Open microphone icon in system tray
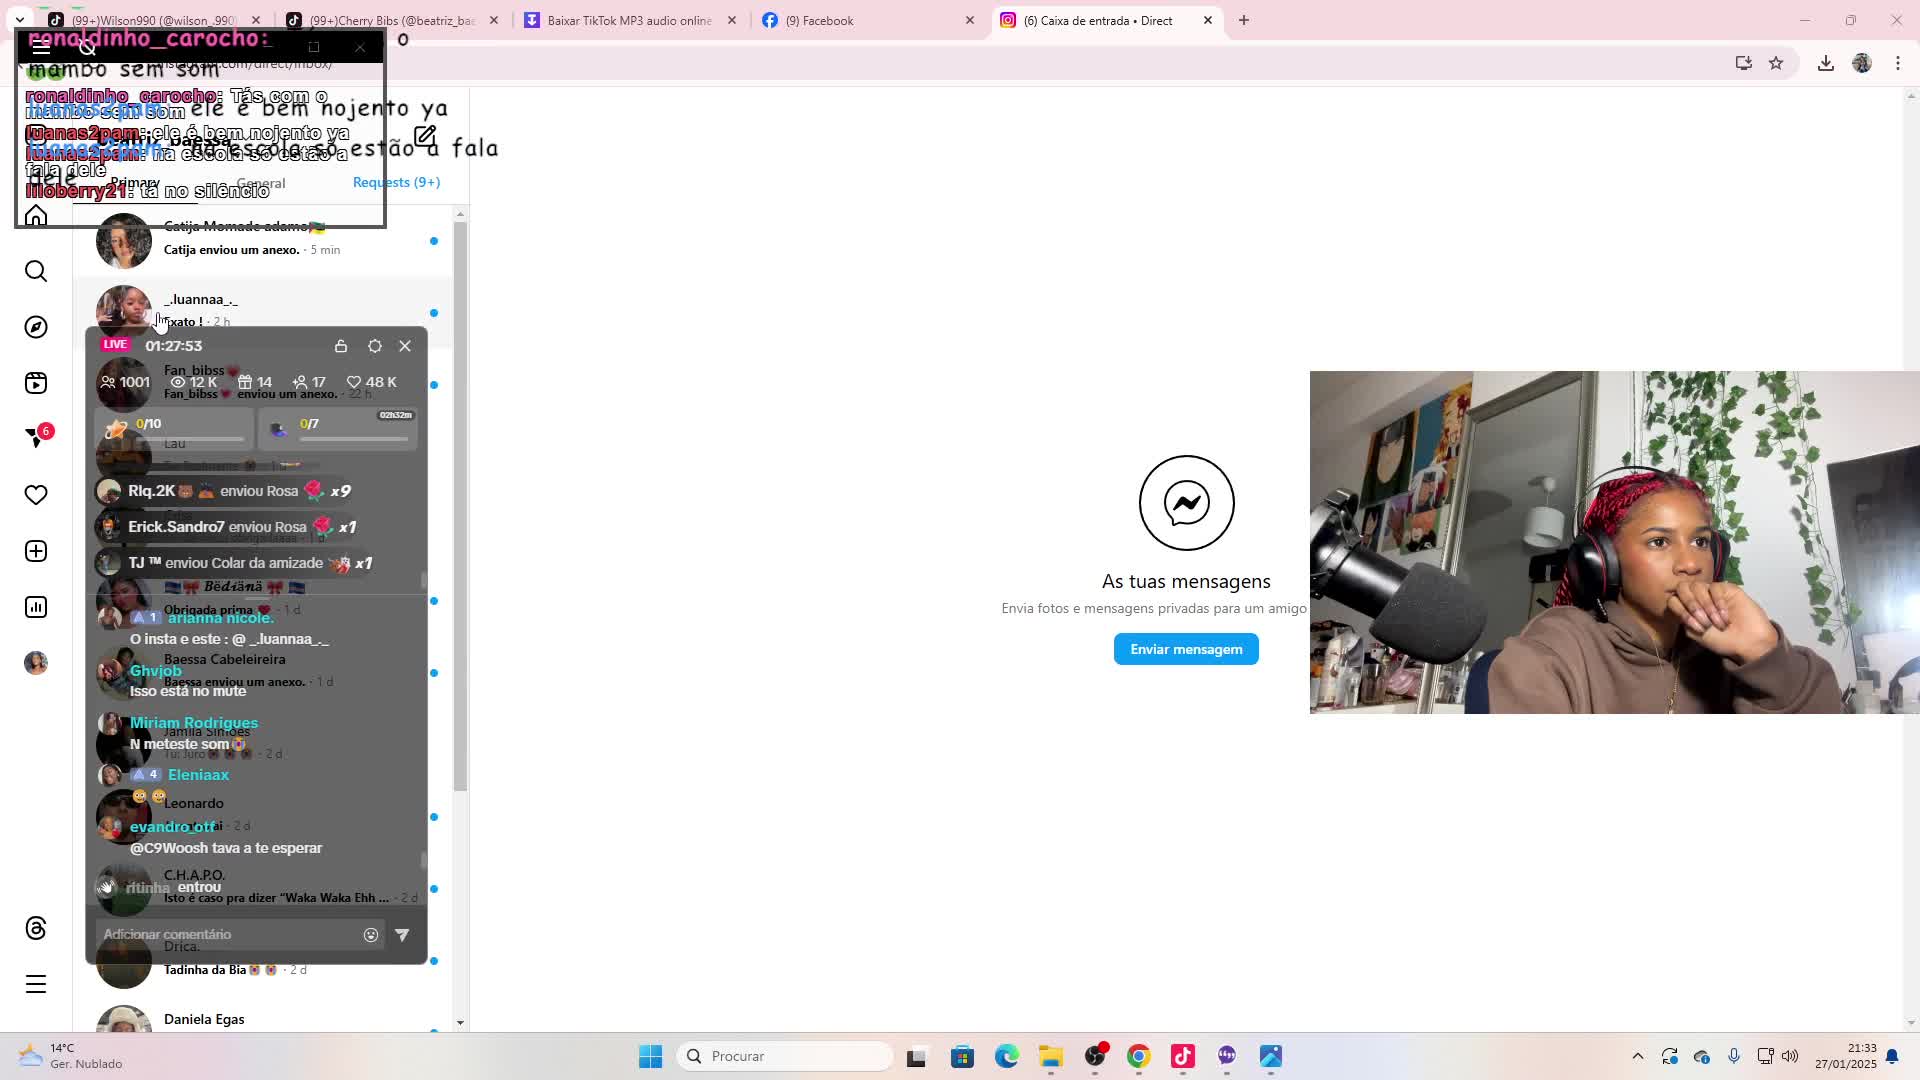 point(1734,1056)
